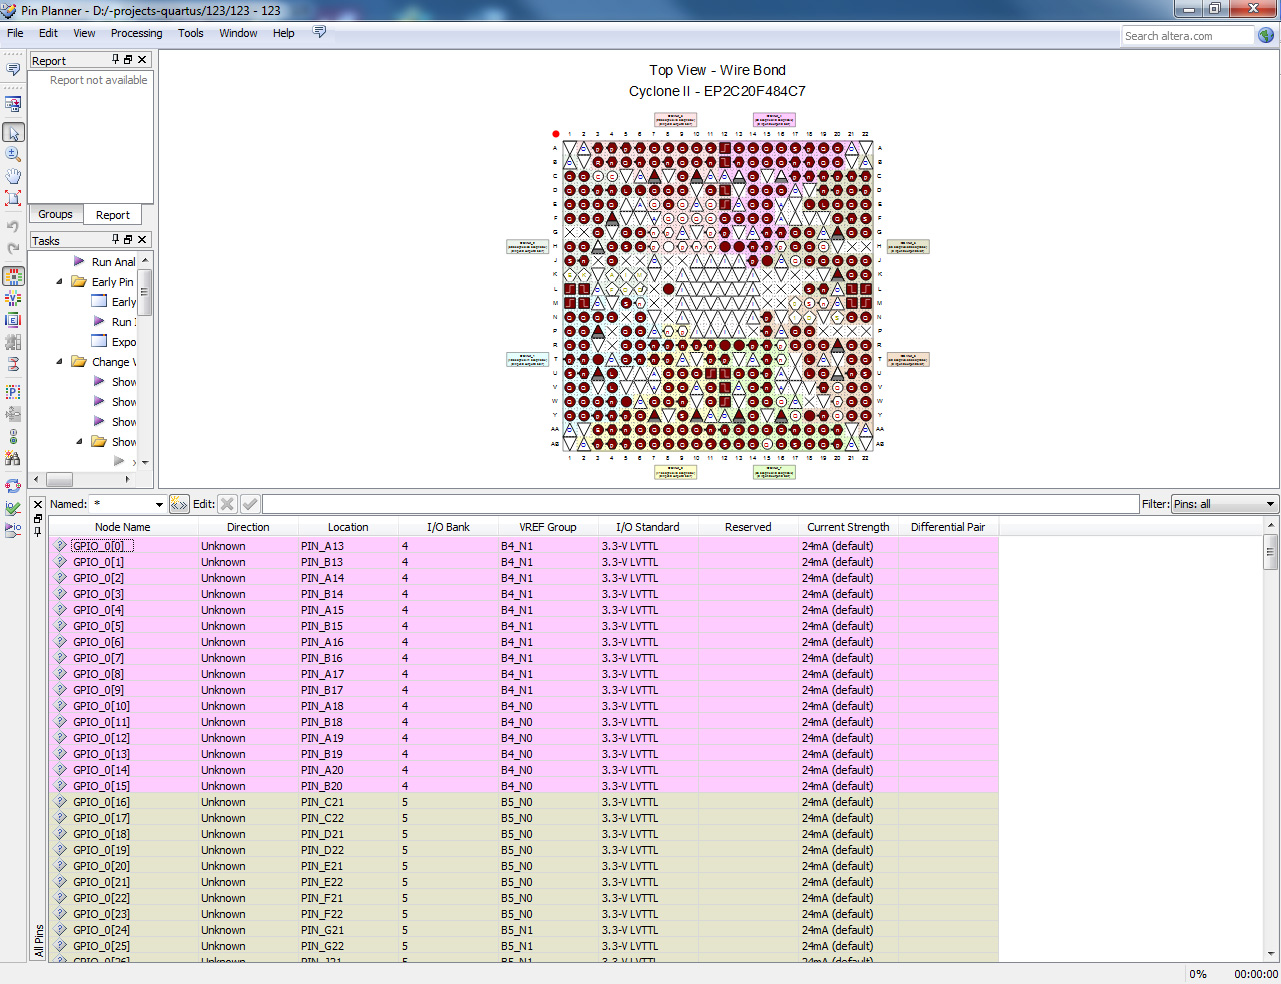Screen dimensions: 1281x984
Task: Switch to the Report tab
Action: (113, 215)
